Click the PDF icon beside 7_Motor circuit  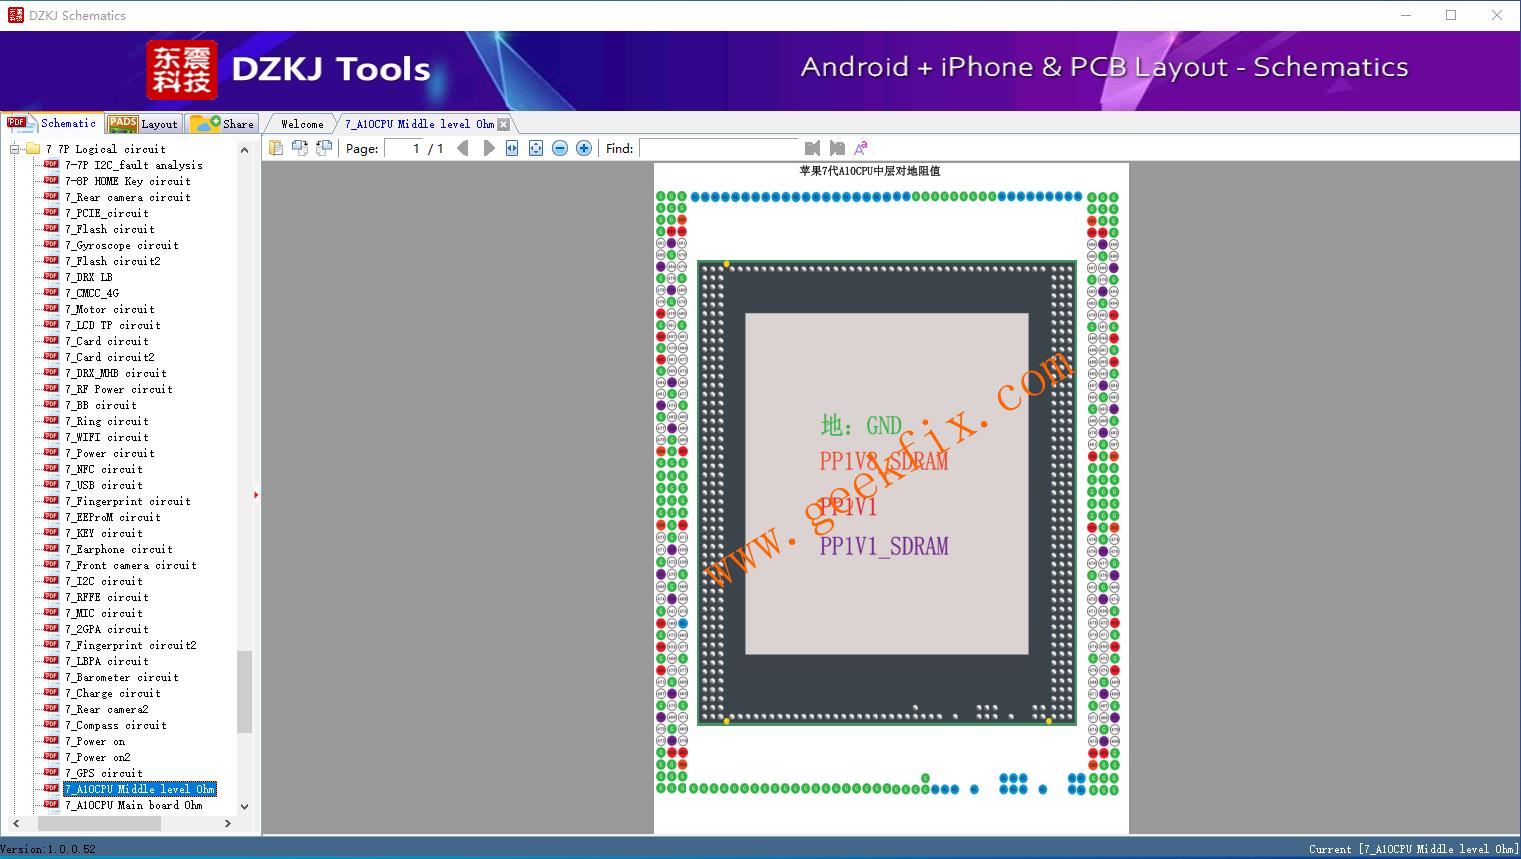pos(51,309)
